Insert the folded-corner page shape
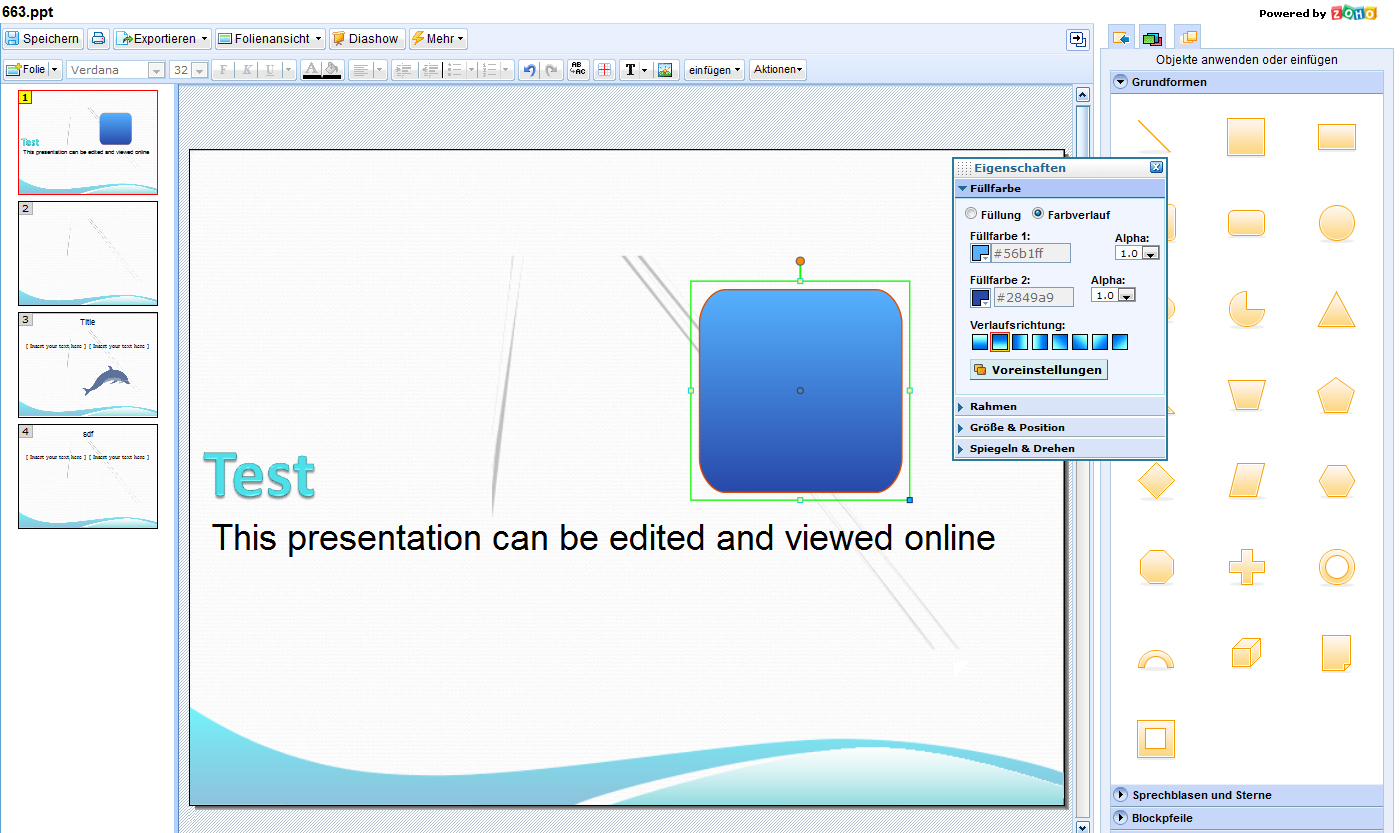Image resolution: width=1400 pixels, height=833 pixels. pyautogui.click(x=1337, y=653)
